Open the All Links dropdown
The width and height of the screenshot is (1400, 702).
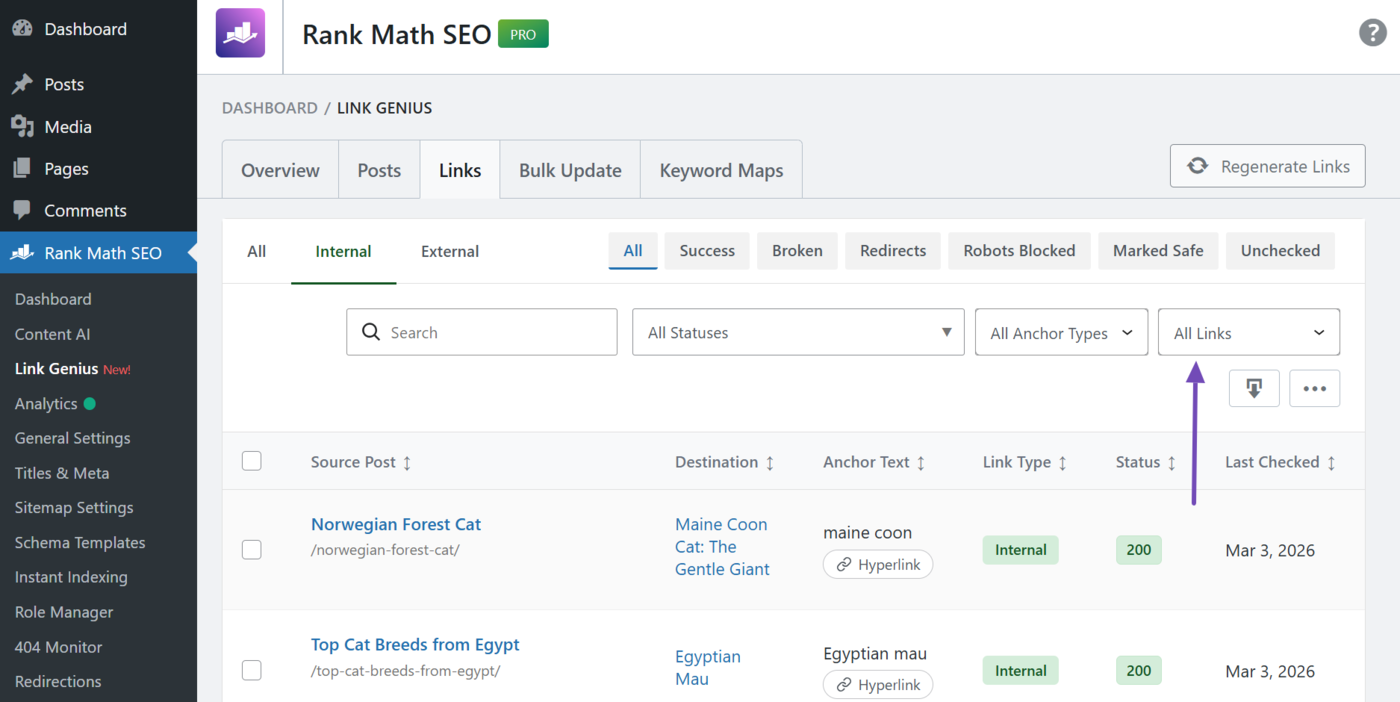click(1248, 331)
